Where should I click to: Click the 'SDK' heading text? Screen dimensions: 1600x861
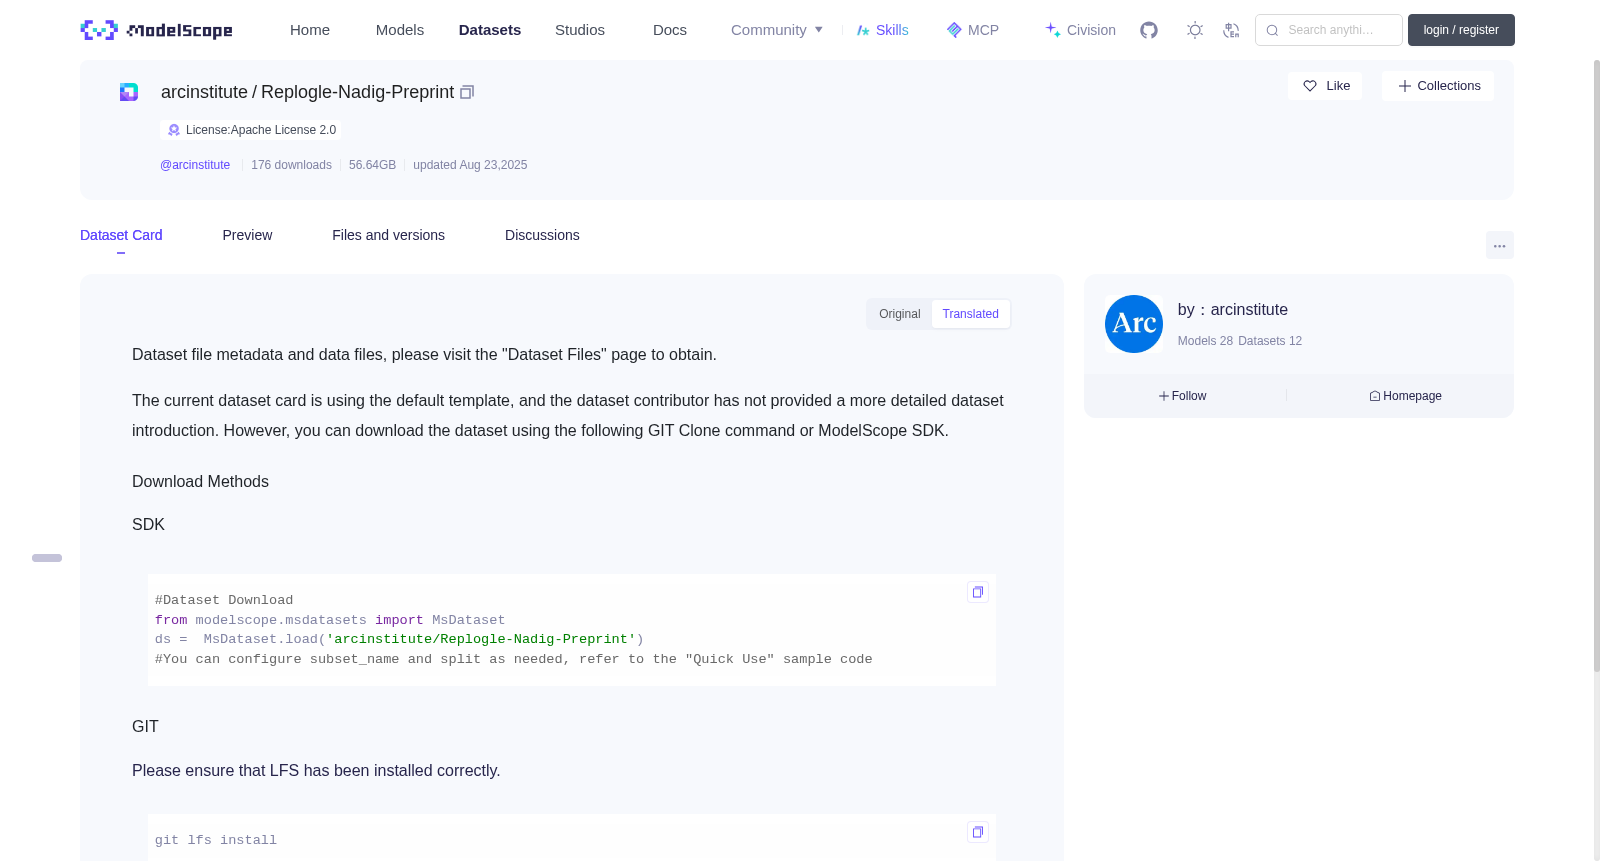pyautogui.click(x=148, y=525)
